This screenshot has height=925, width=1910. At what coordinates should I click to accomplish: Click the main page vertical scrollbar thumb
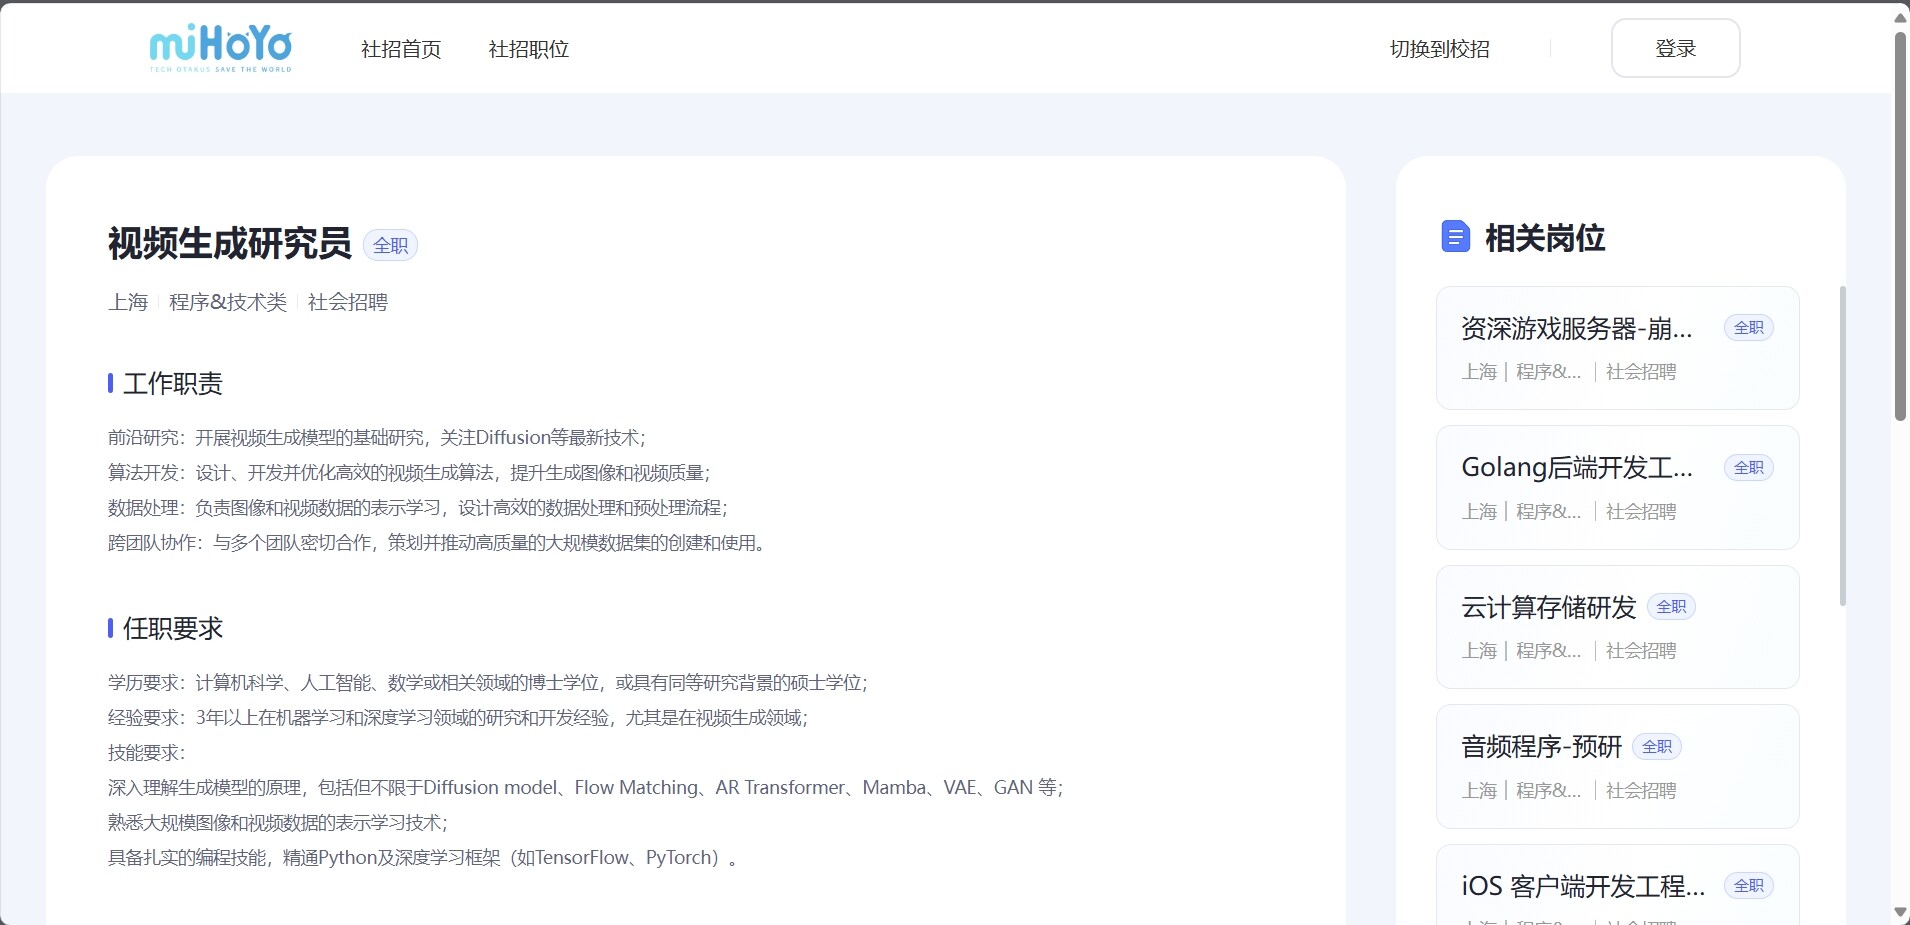click(1900, 225)
